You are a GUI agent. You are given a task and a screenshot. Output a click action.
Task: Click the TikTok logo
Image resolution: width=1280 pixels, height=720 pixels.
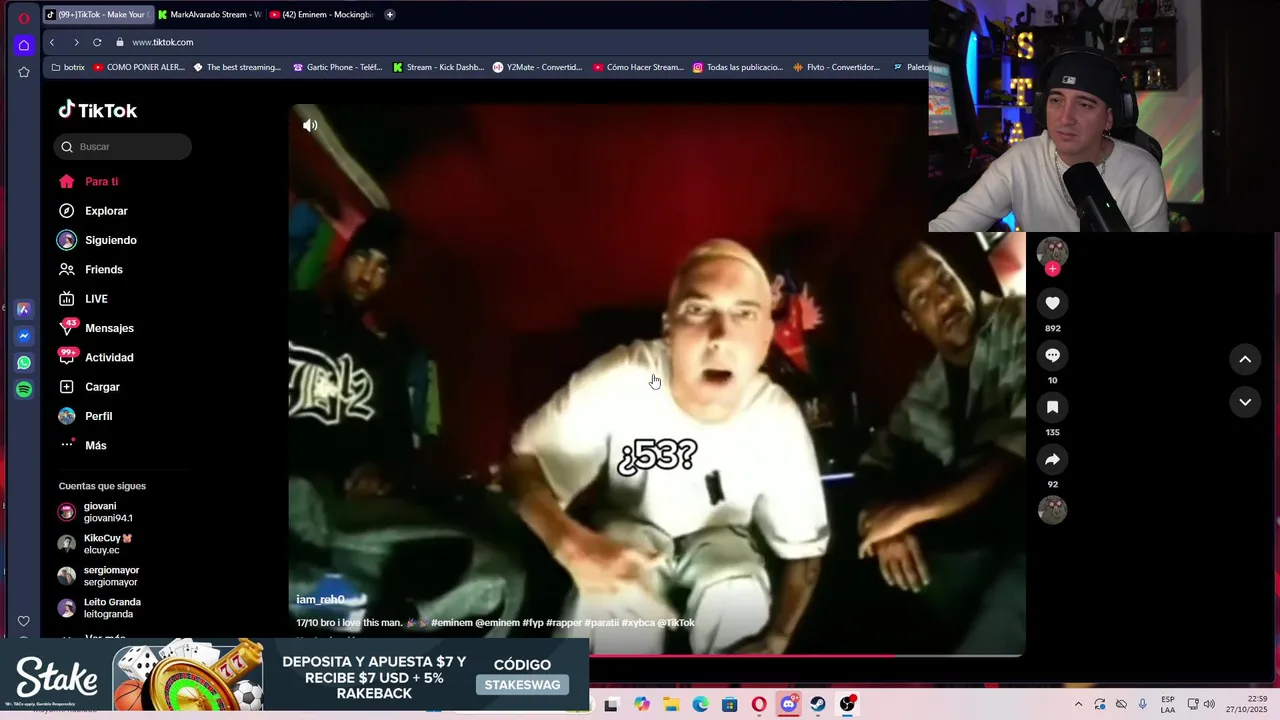click(x=98, y=110)
